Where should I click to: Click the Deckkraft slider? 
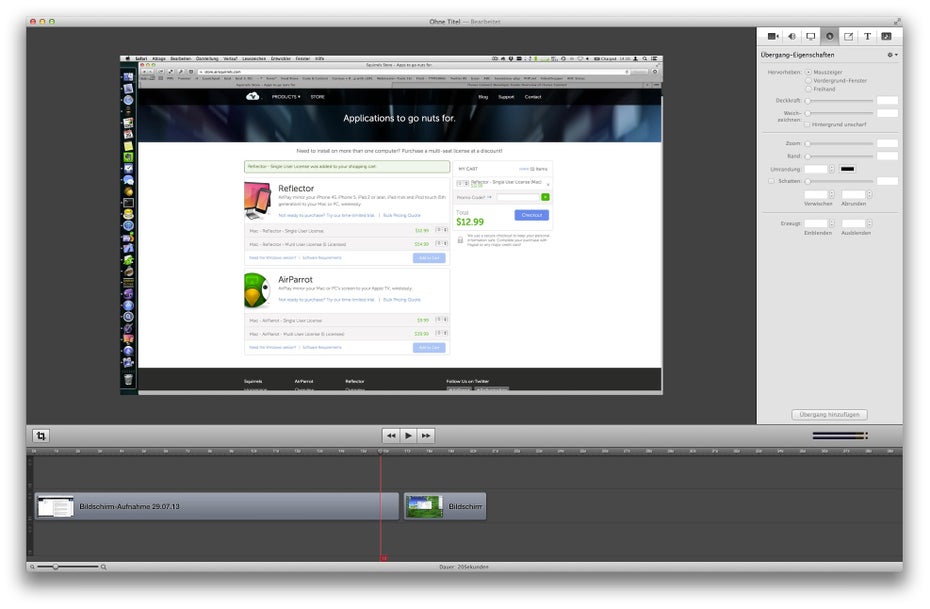coord(839,101)
